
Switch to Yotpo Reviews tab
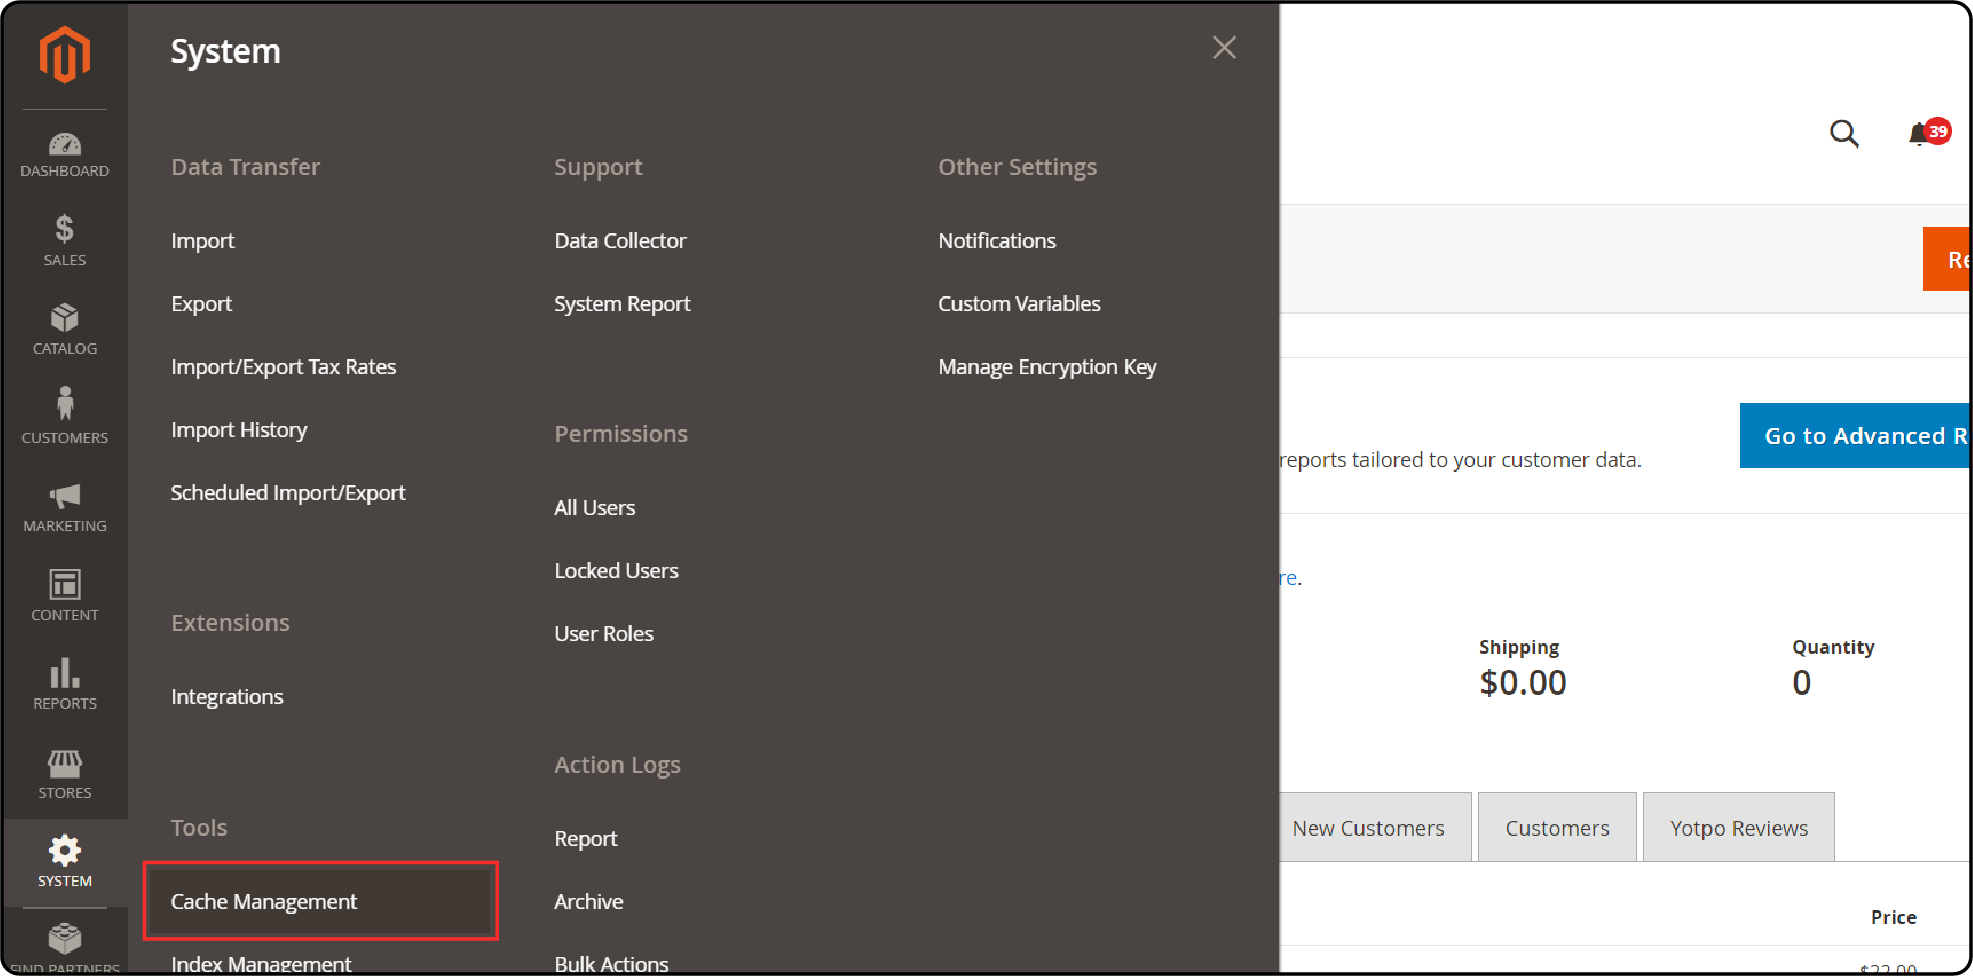(1739, 828)
